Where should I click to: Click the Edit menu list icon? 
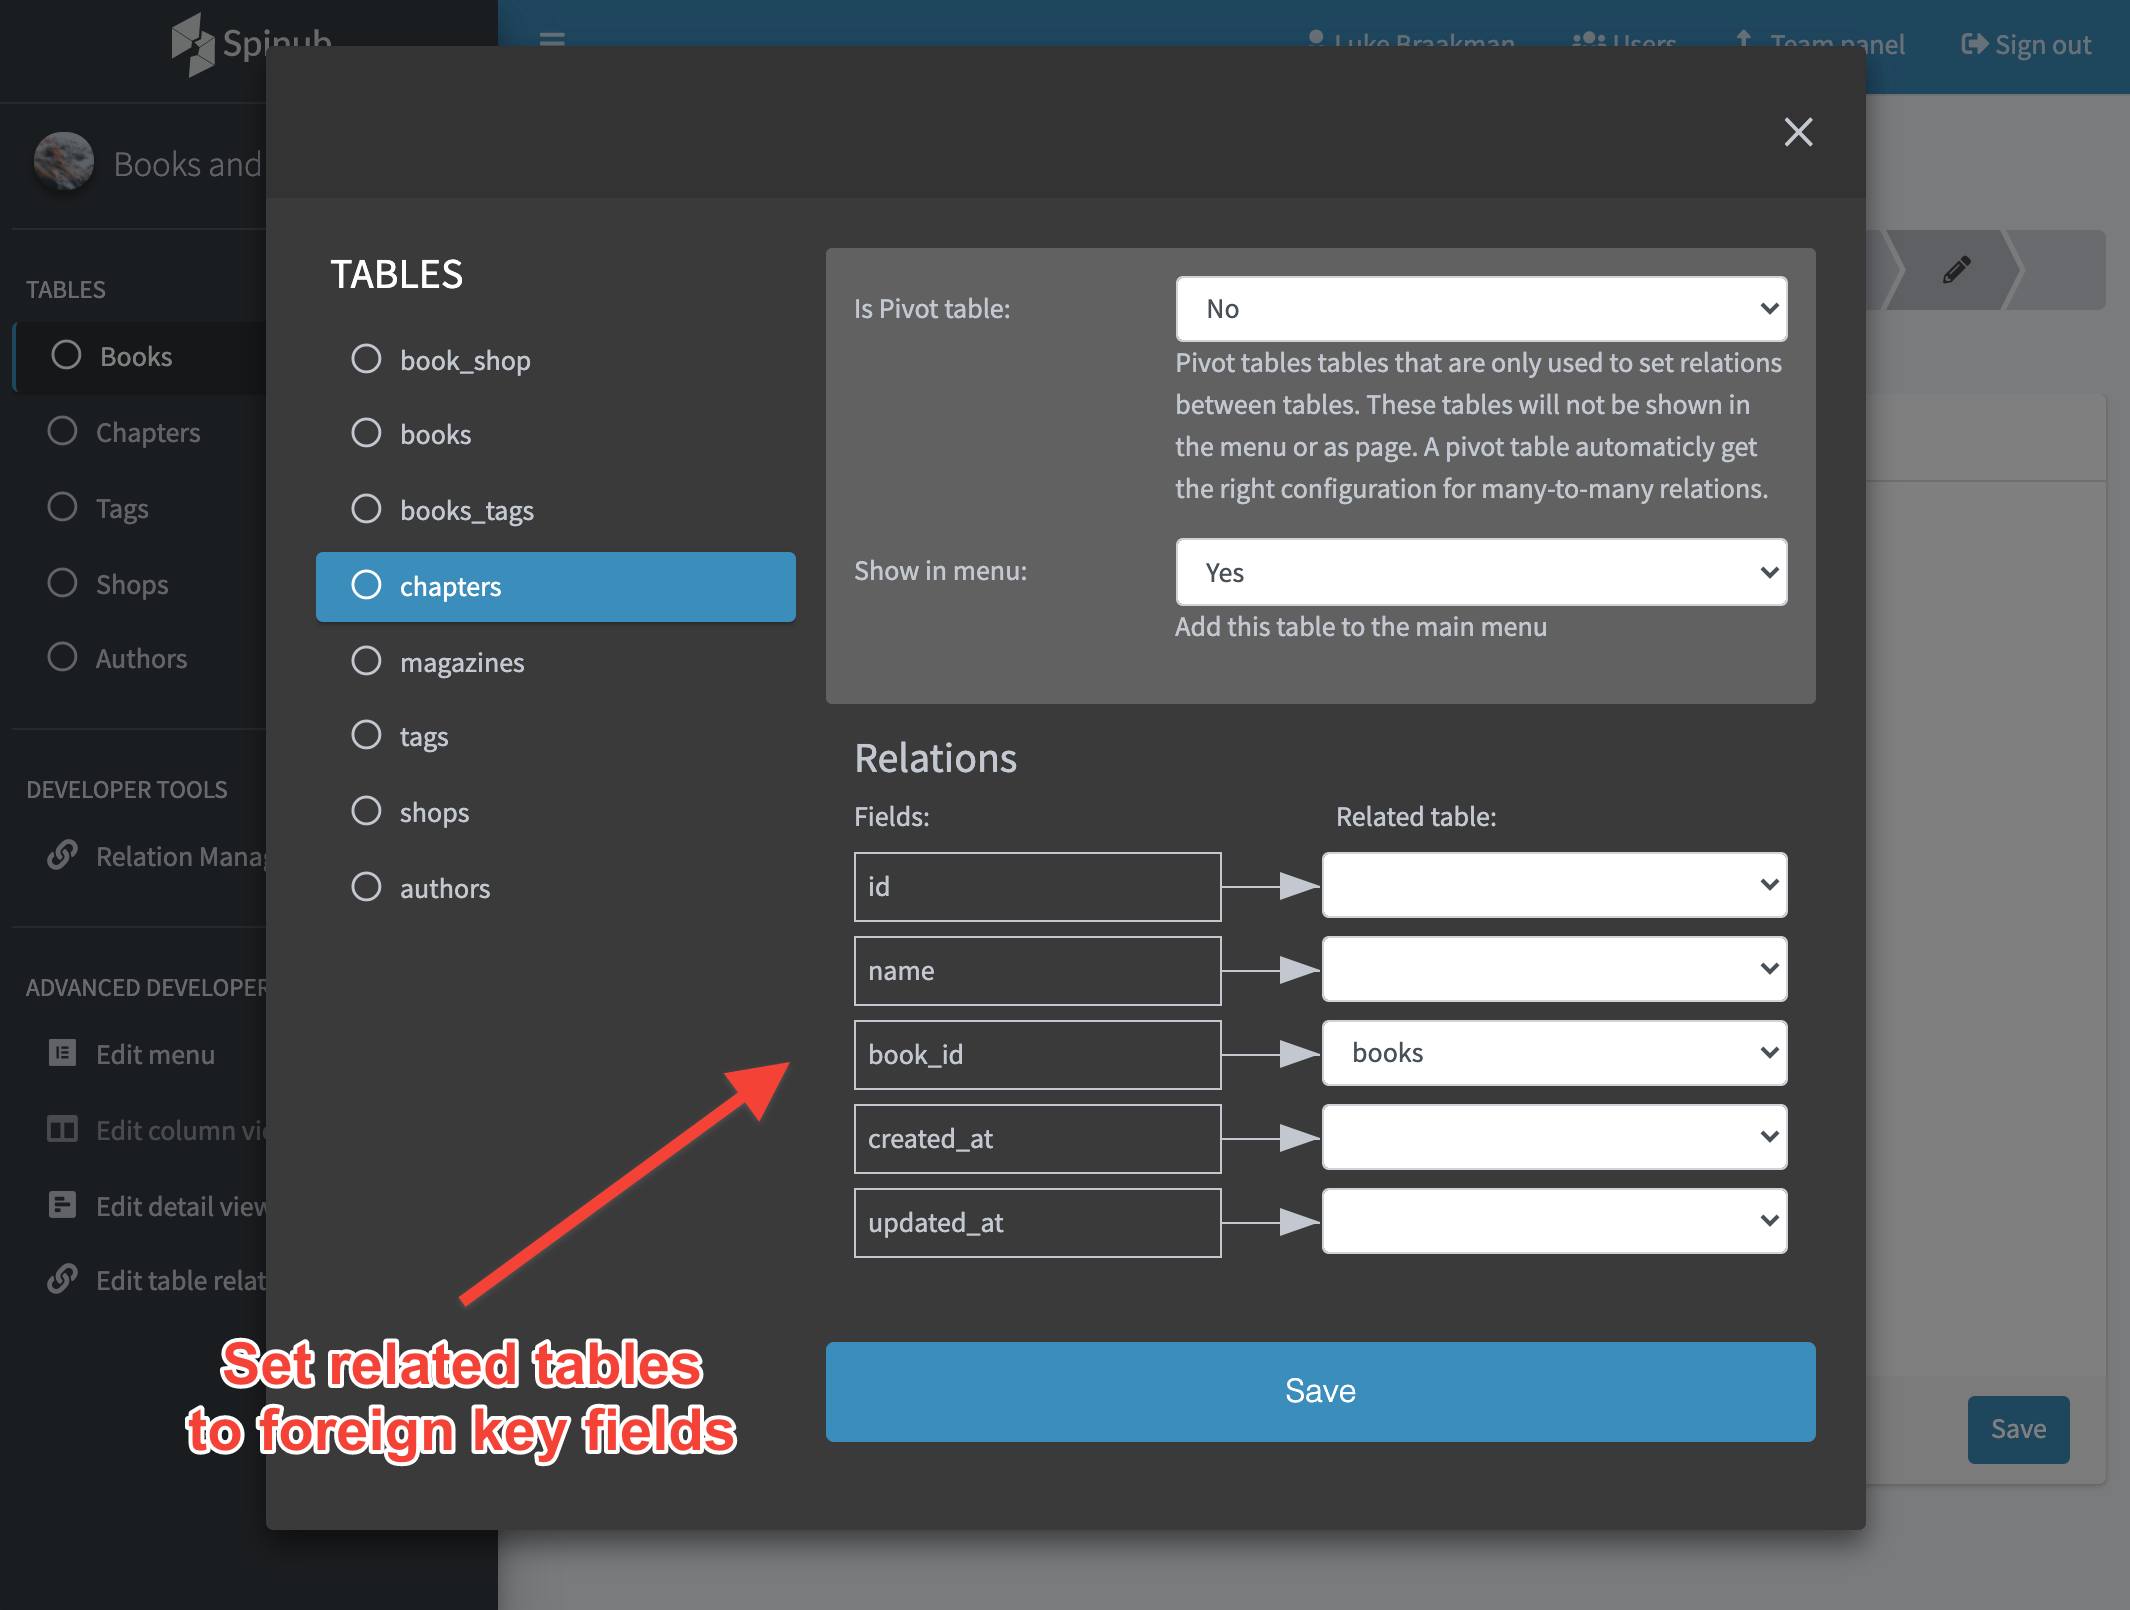pyautogui.click(x=62, y=1053)
